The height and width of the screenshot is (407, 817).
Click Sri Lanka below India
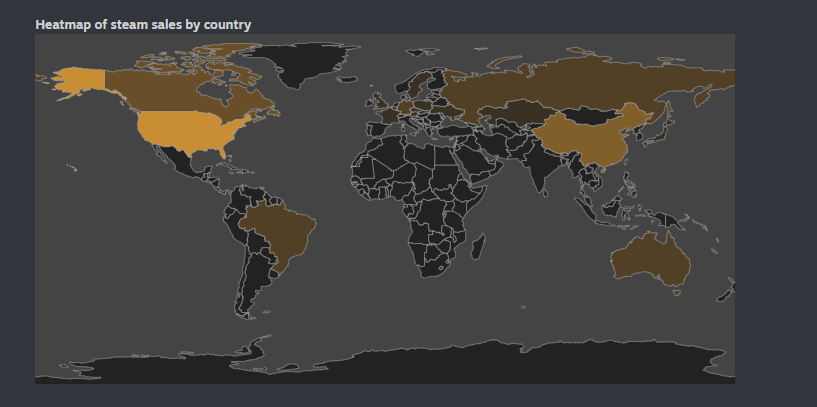(x=546, y=193)
